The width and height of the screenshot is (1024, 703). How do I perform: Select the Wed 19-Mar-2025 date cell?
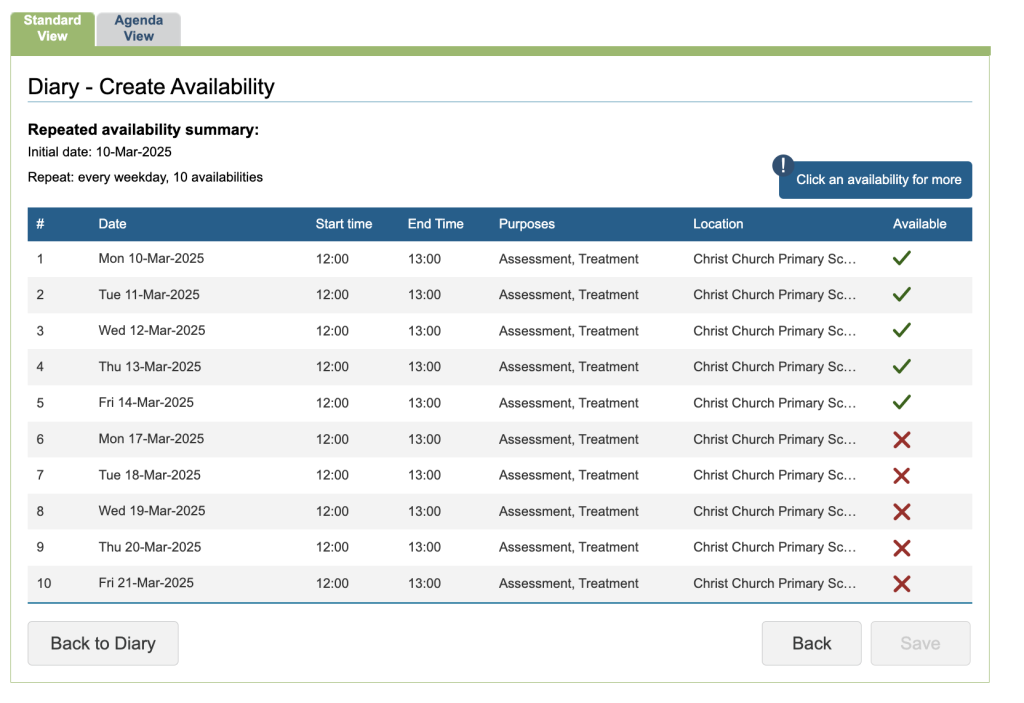(152, 511)
